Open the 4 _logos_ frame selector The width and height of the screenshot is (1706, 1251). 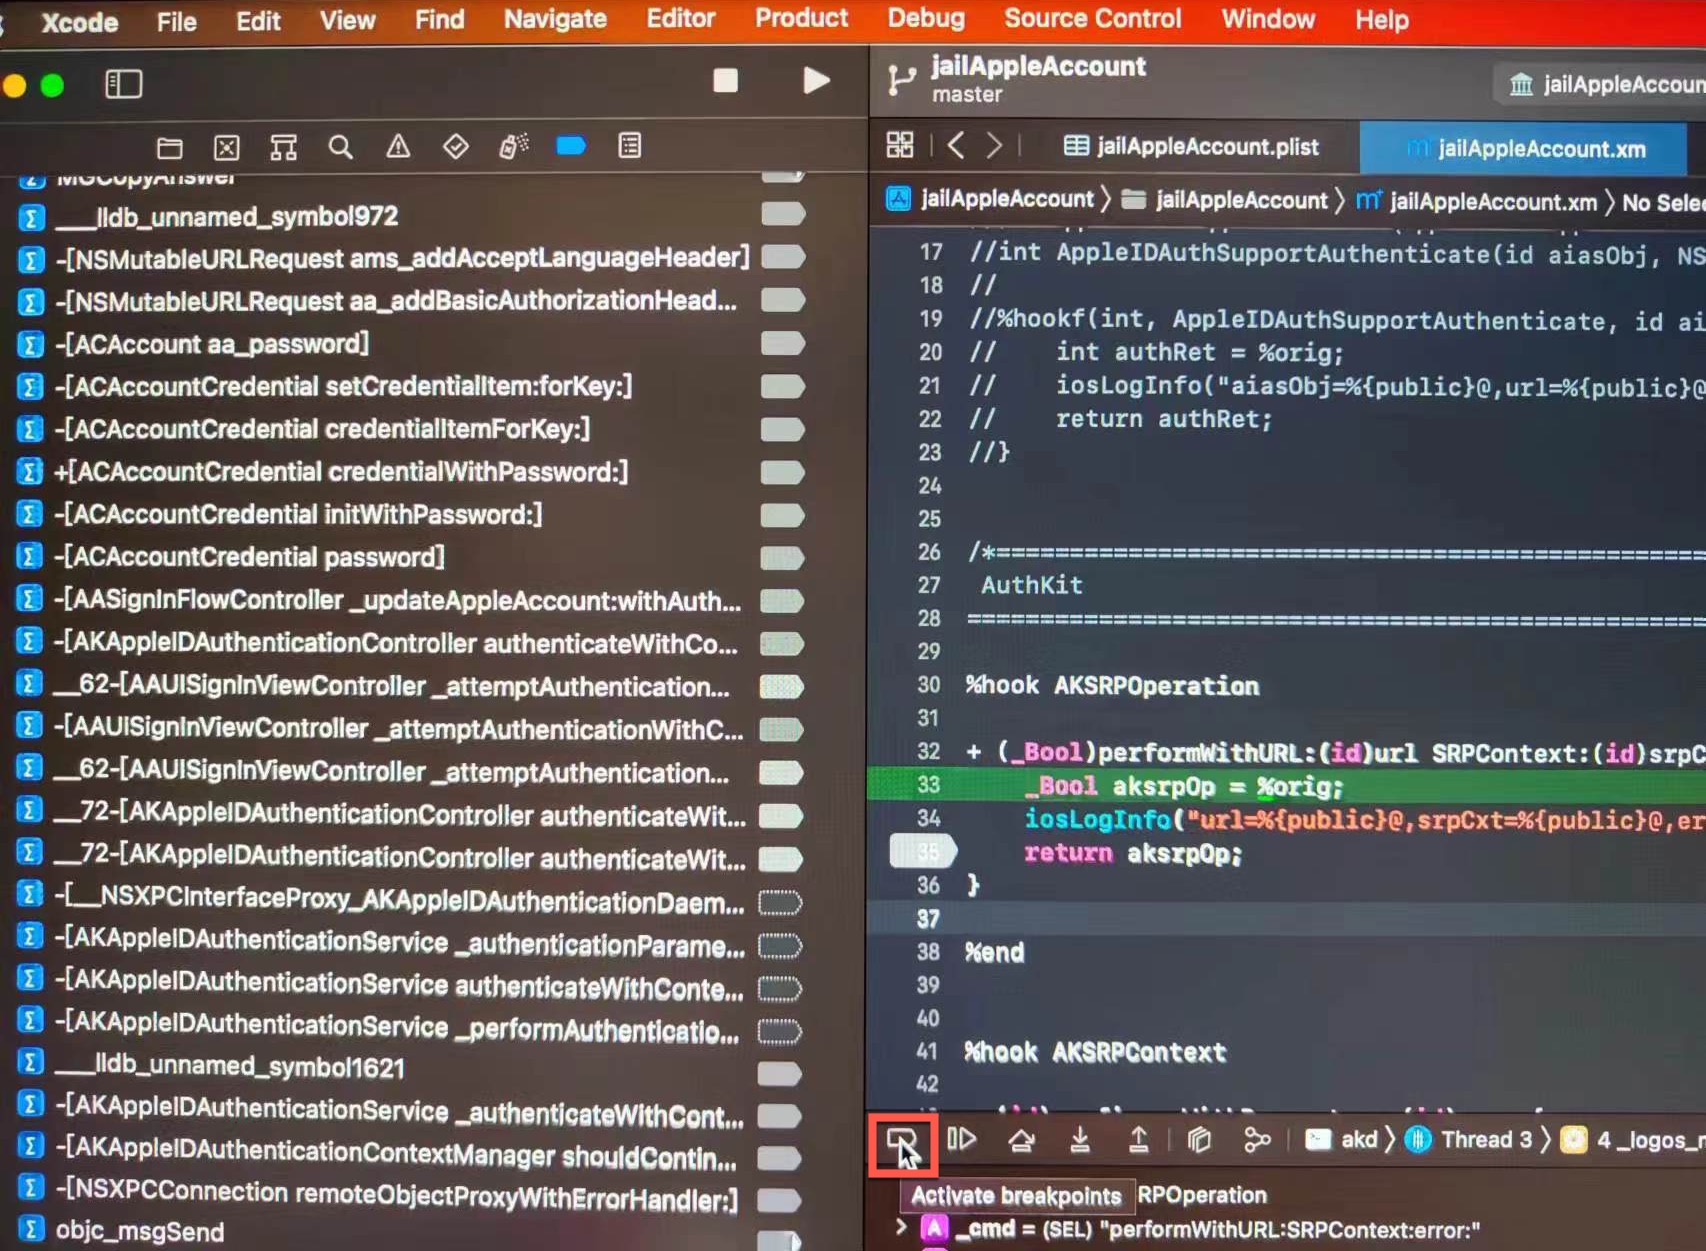click(x=1632, y=1140)
